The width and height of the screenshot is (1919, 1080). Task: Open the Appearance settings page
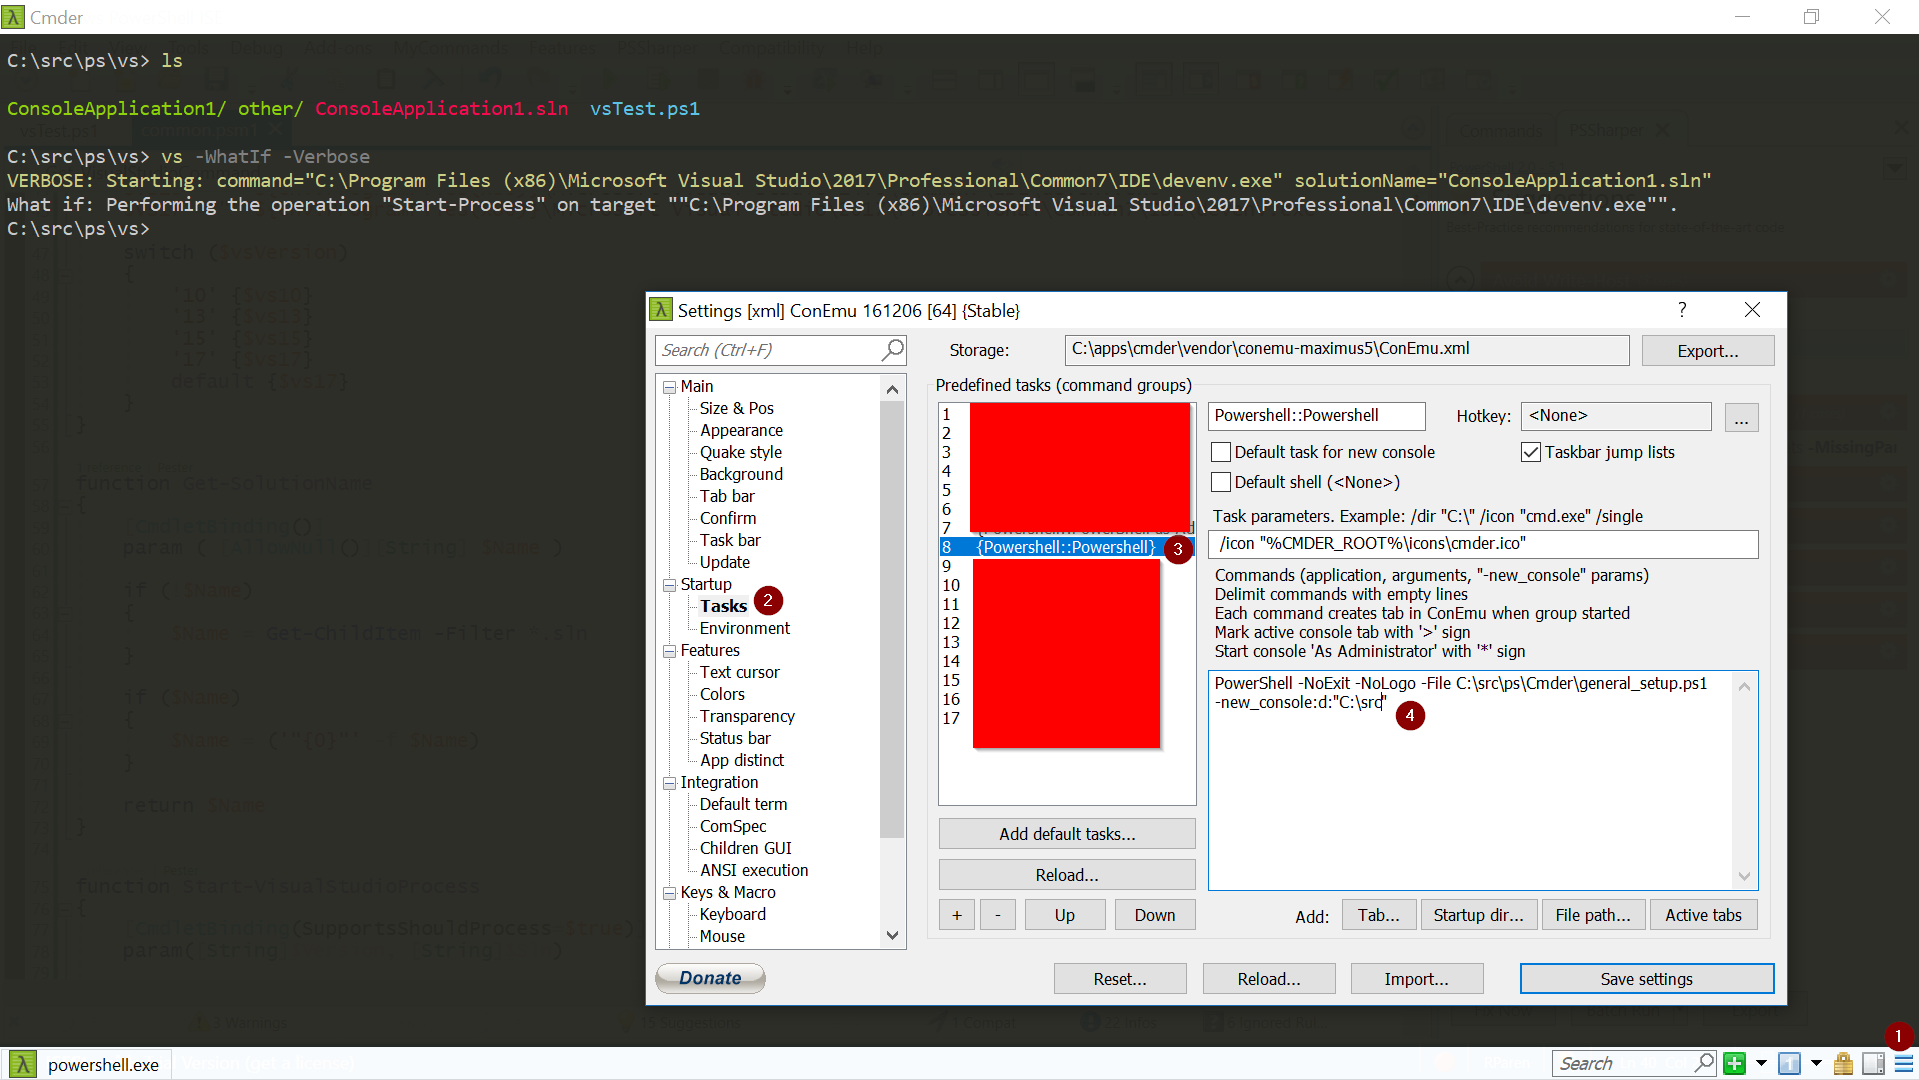click(x=741, y=430)
